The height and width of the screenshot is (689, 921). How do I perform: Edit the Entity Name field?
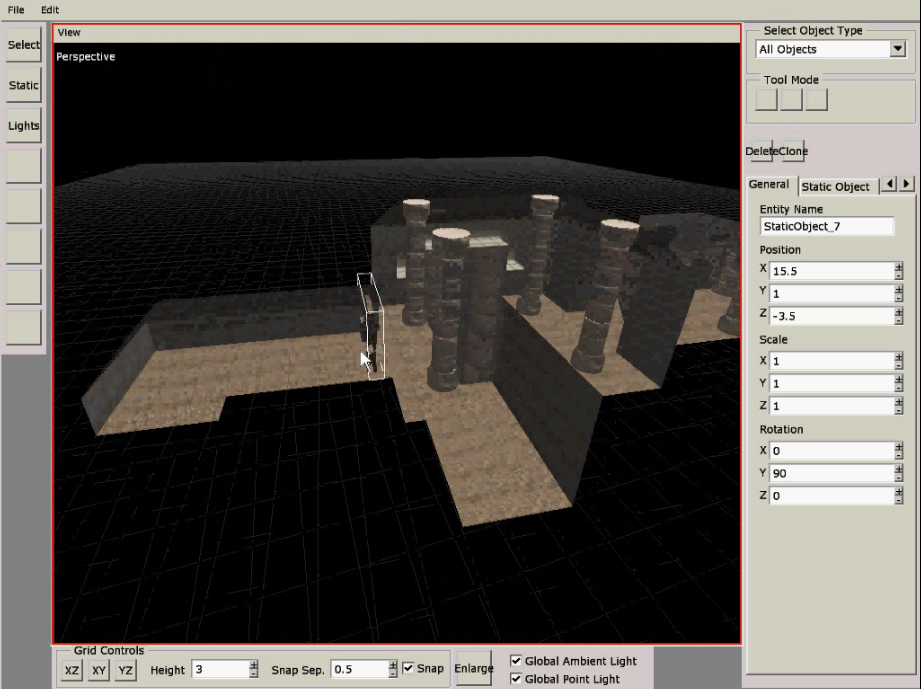click(x=827, y=226)
